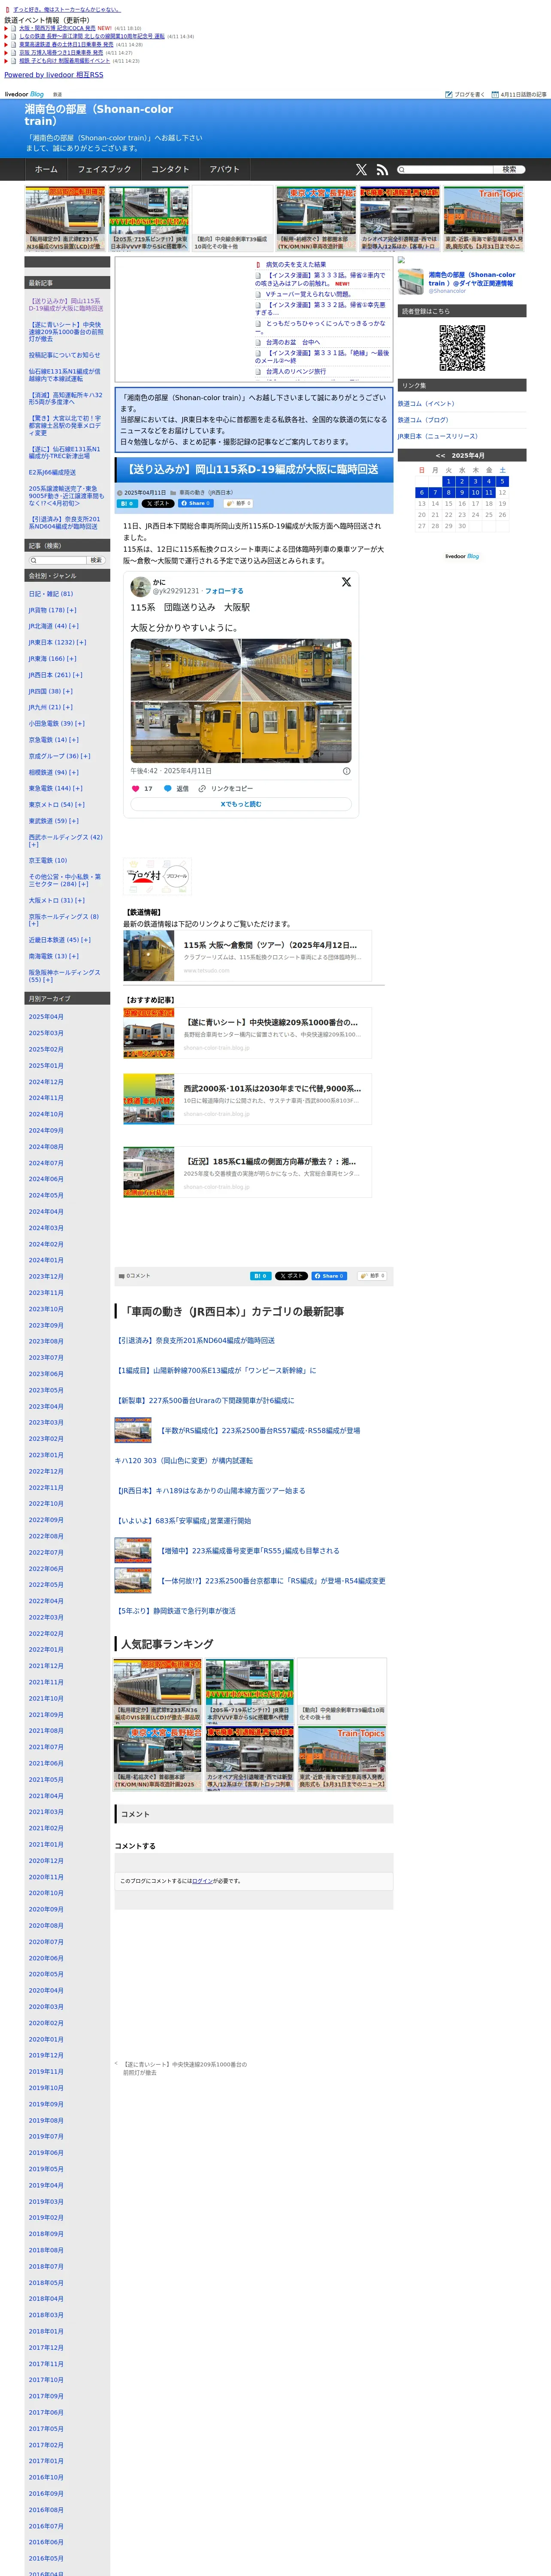This screenshot has height=2576, width=551.
Task: Open アバウト tab in navigation bar
Action: [x=225, y=170]
